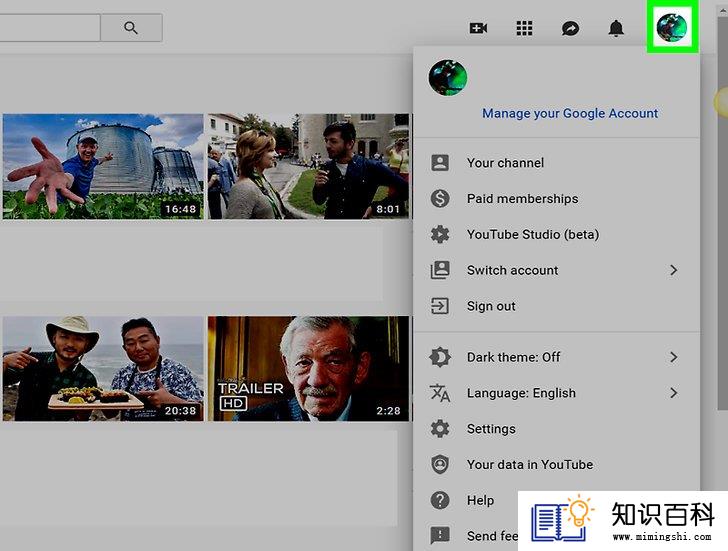728x551 pixels.
Task: Open the 8:01 street interview thumbnail
Action: pyautogui.click(x=309, y=167)
